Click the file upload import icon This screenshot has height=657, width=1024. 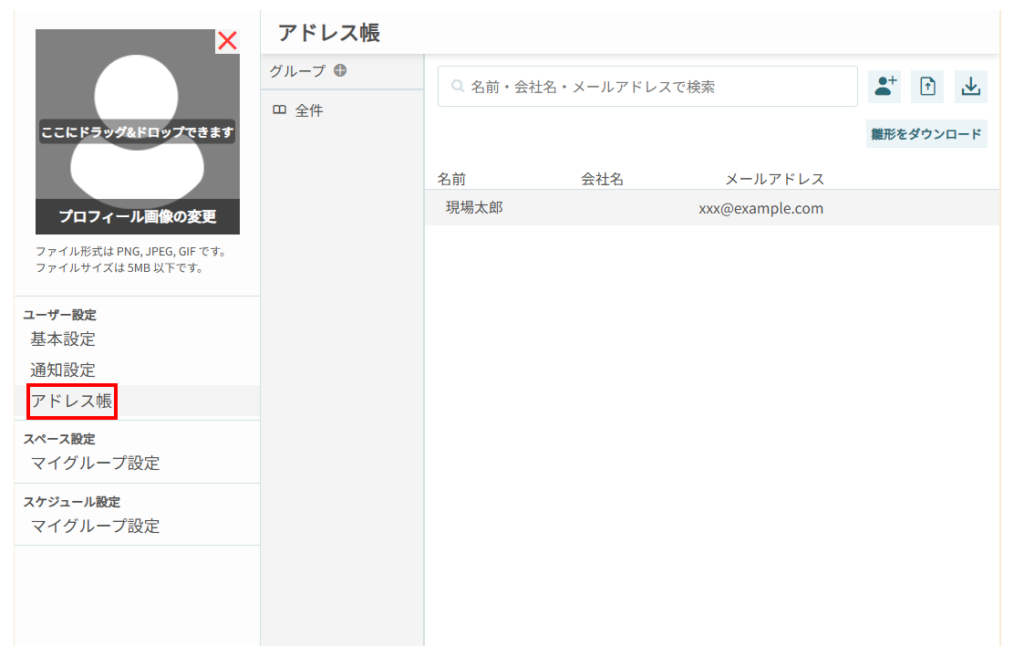pyautogui.click(x=927, y=87)
